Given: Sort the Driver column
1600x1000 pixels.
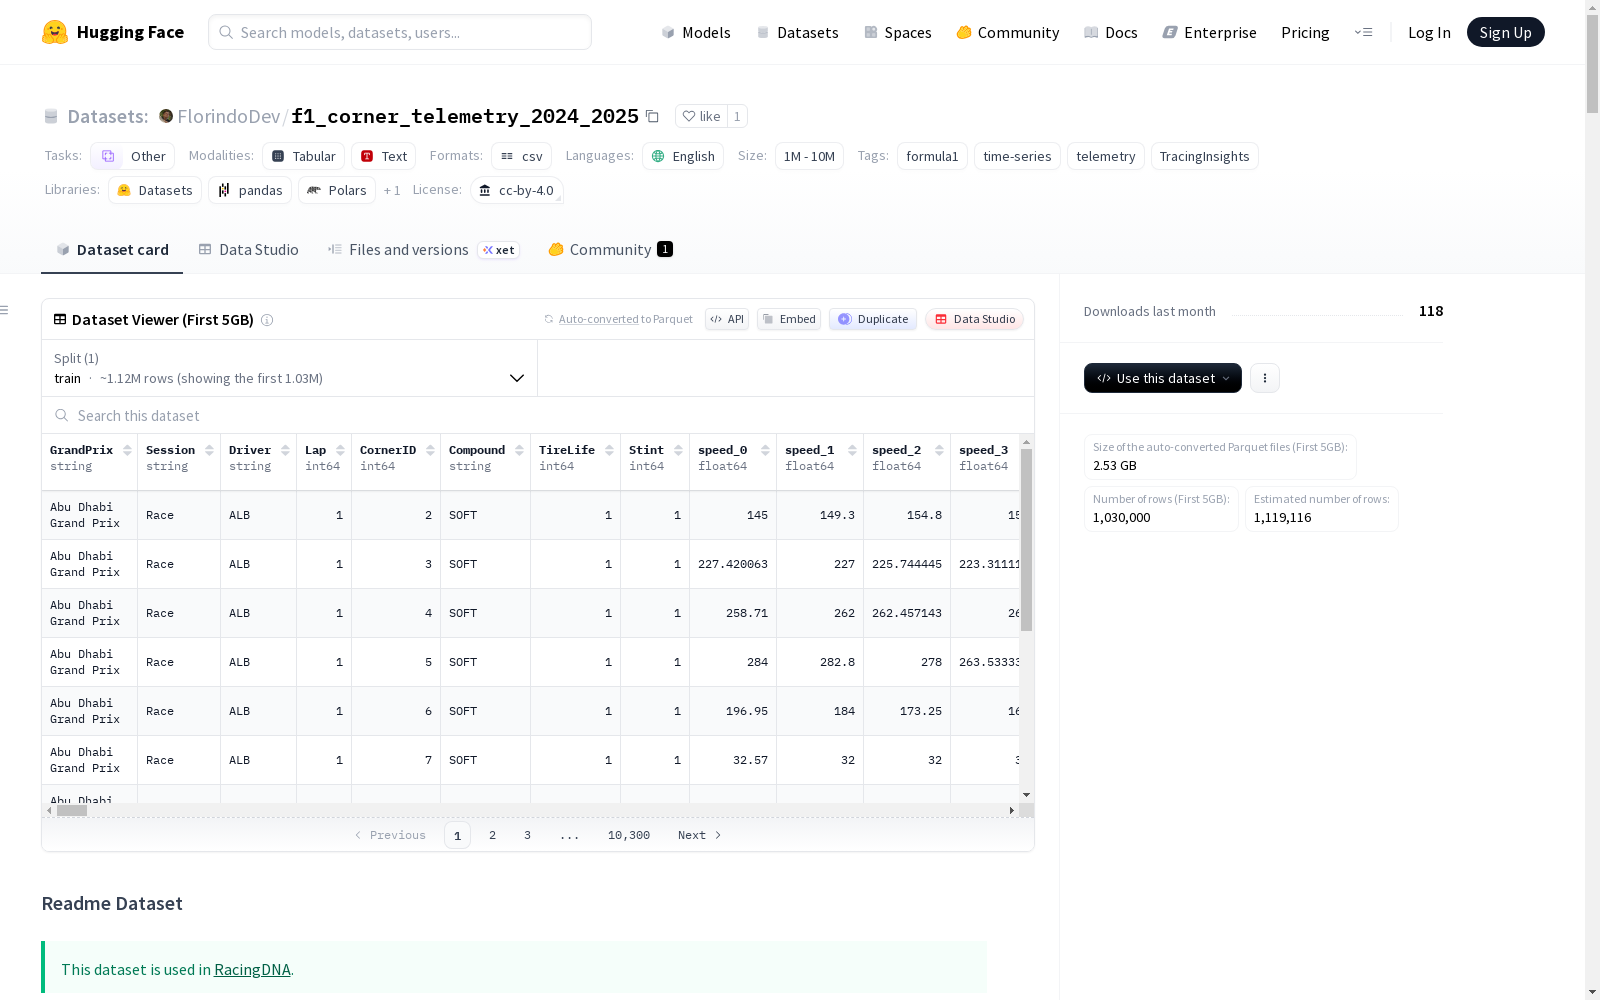Looking at the screenshot, I should point(286,450).
